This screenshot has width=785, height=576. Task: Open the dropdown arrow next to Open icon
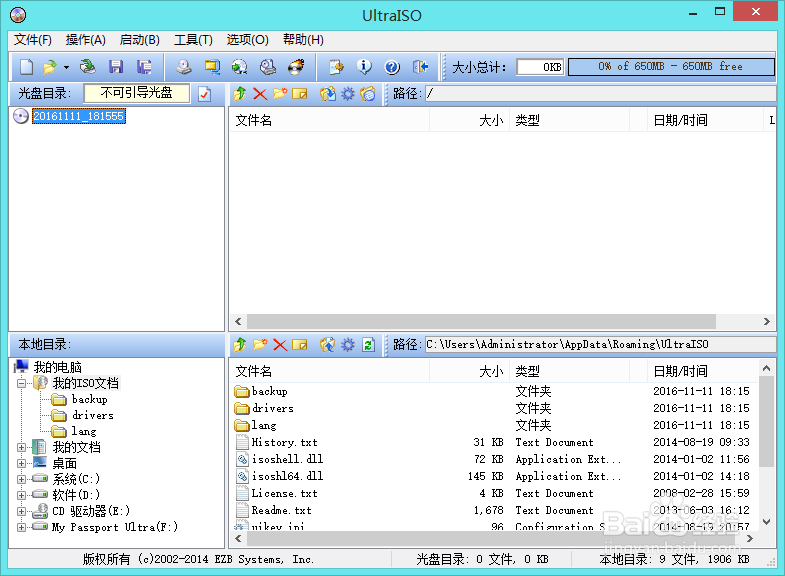coord(66,67)
